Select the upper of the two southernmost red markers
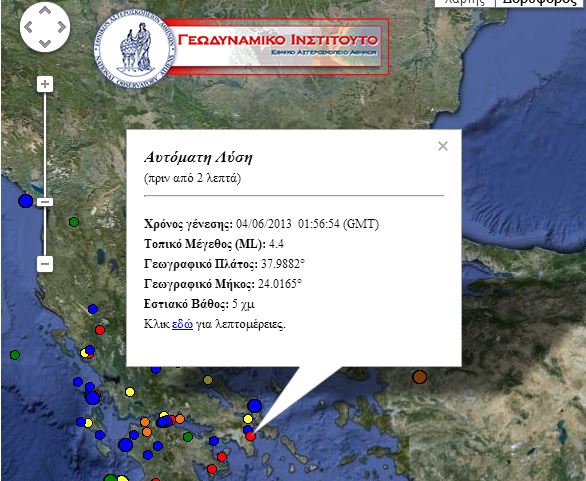The height and width of the screenshot is (481, 586). (222, 457)
